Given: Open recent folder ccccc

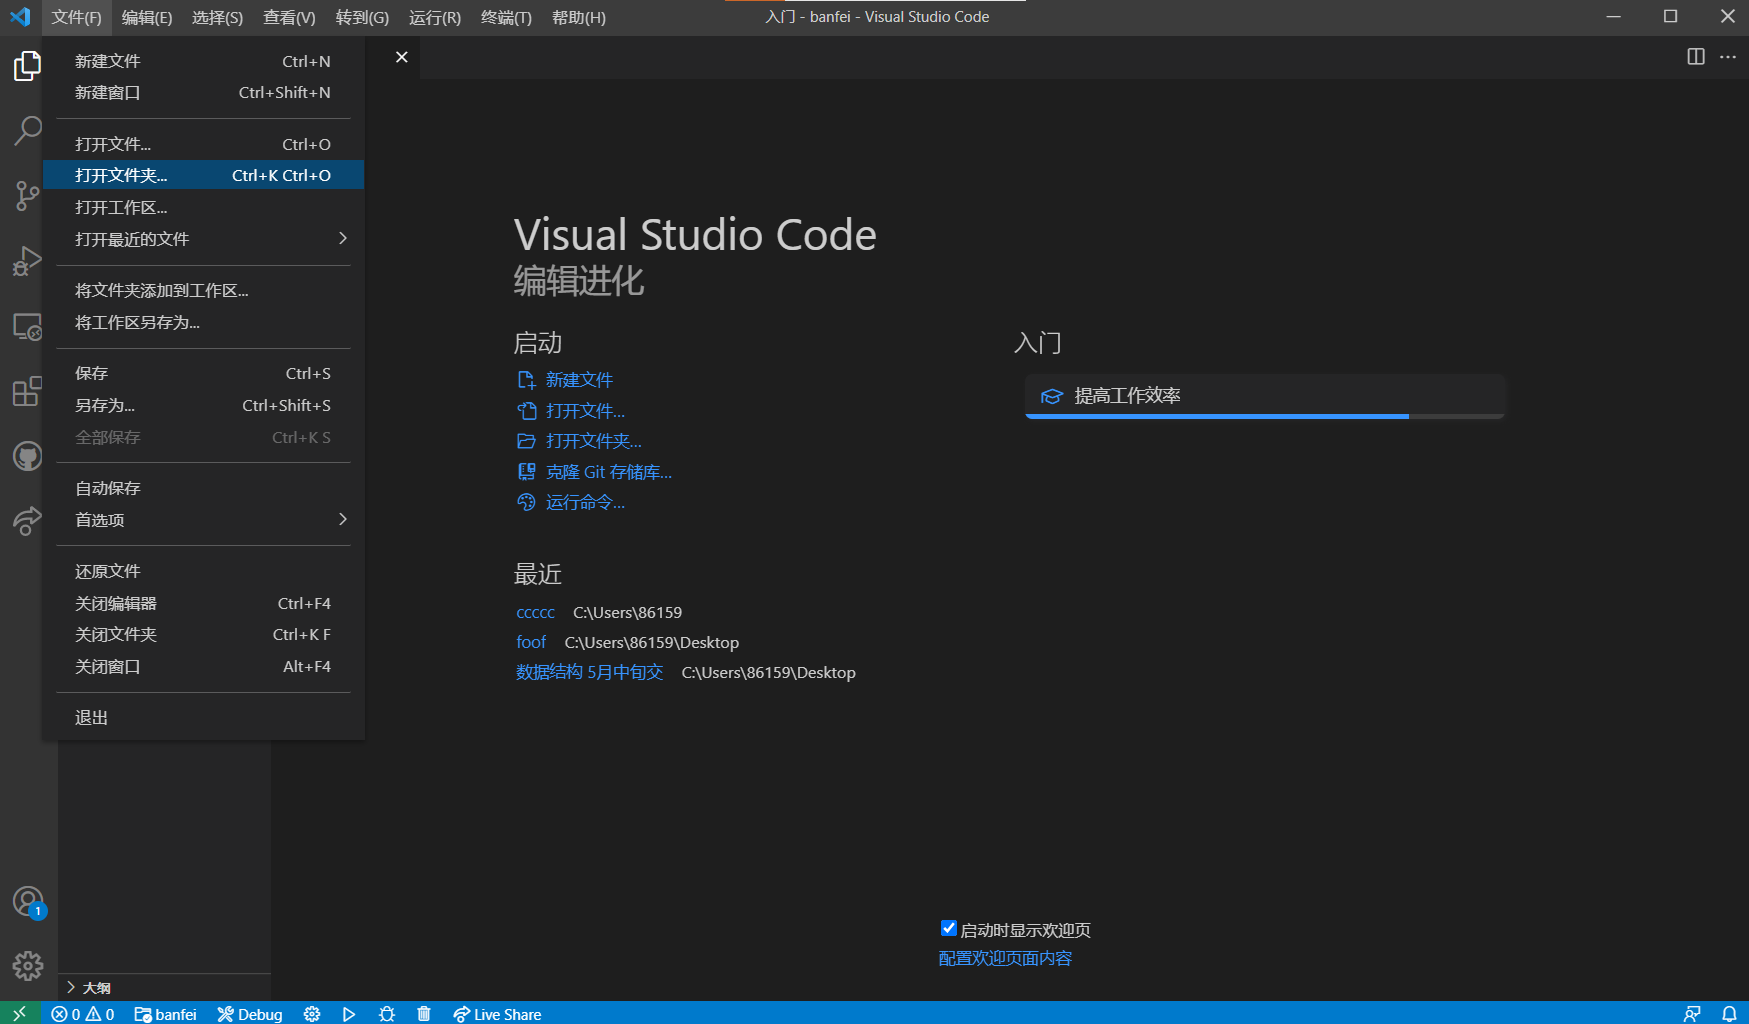Looking at the screenshot, I should [x=535, y=612].
